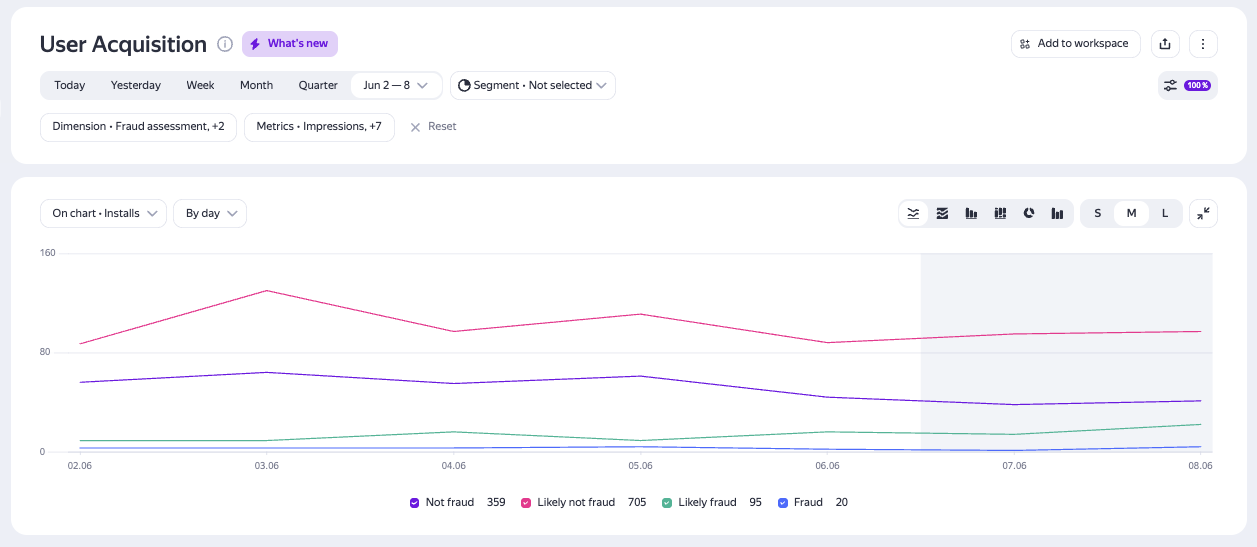The height and width of the screenshot is (547, 1257).
Task: Select the stacked area chart icon
Action: 942,213
